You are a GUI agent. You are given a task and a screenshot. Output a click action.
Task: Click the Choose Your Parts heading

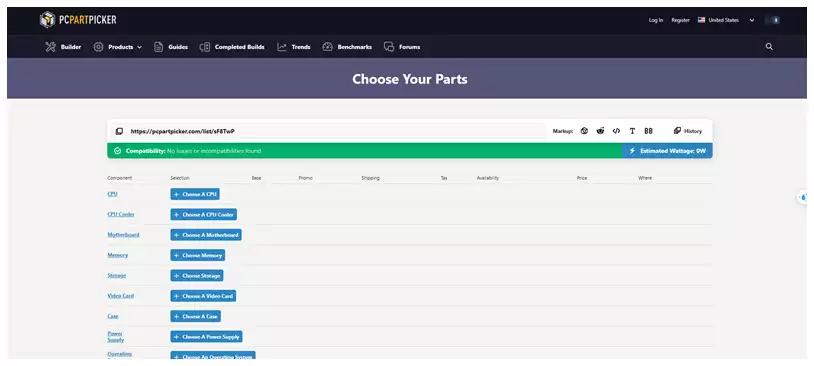(410, 79)
